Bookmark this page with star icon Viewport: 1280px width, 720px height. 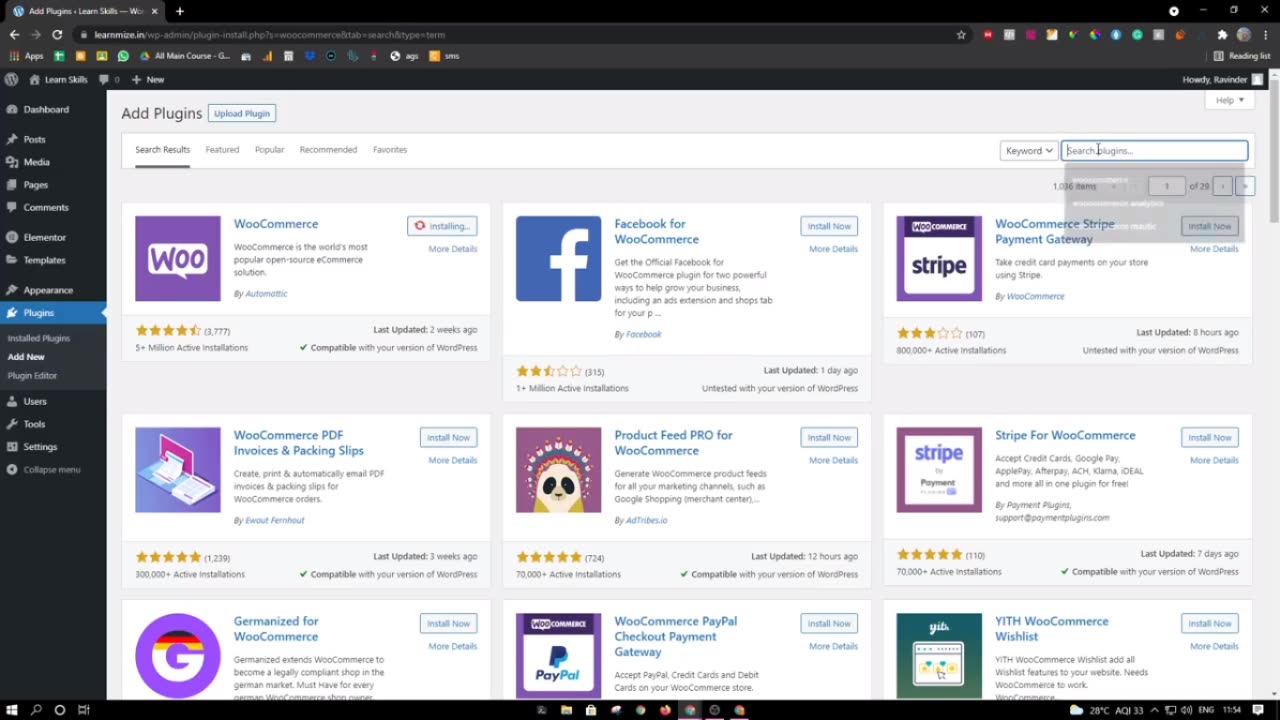click(961, 34)
